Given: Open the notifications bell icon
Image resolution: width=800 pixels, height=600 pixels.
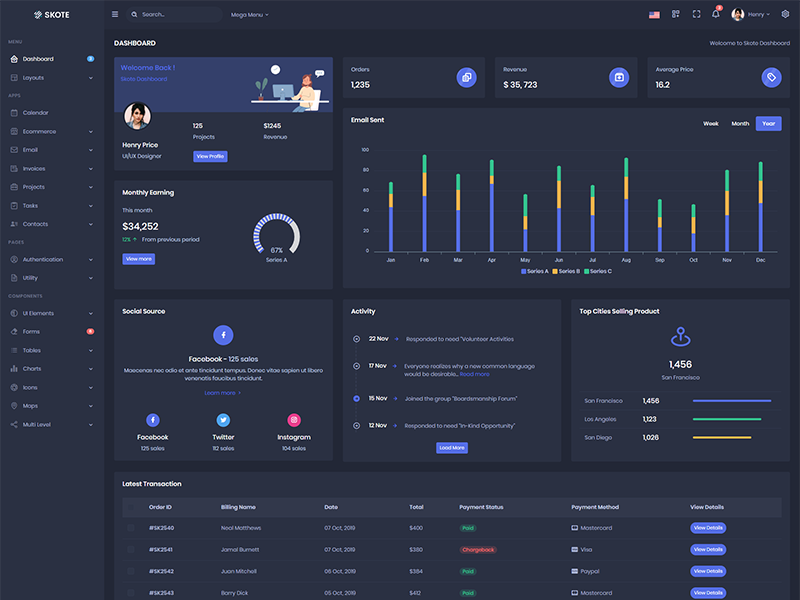Looking at the screenshot, I should click(716, 14).
